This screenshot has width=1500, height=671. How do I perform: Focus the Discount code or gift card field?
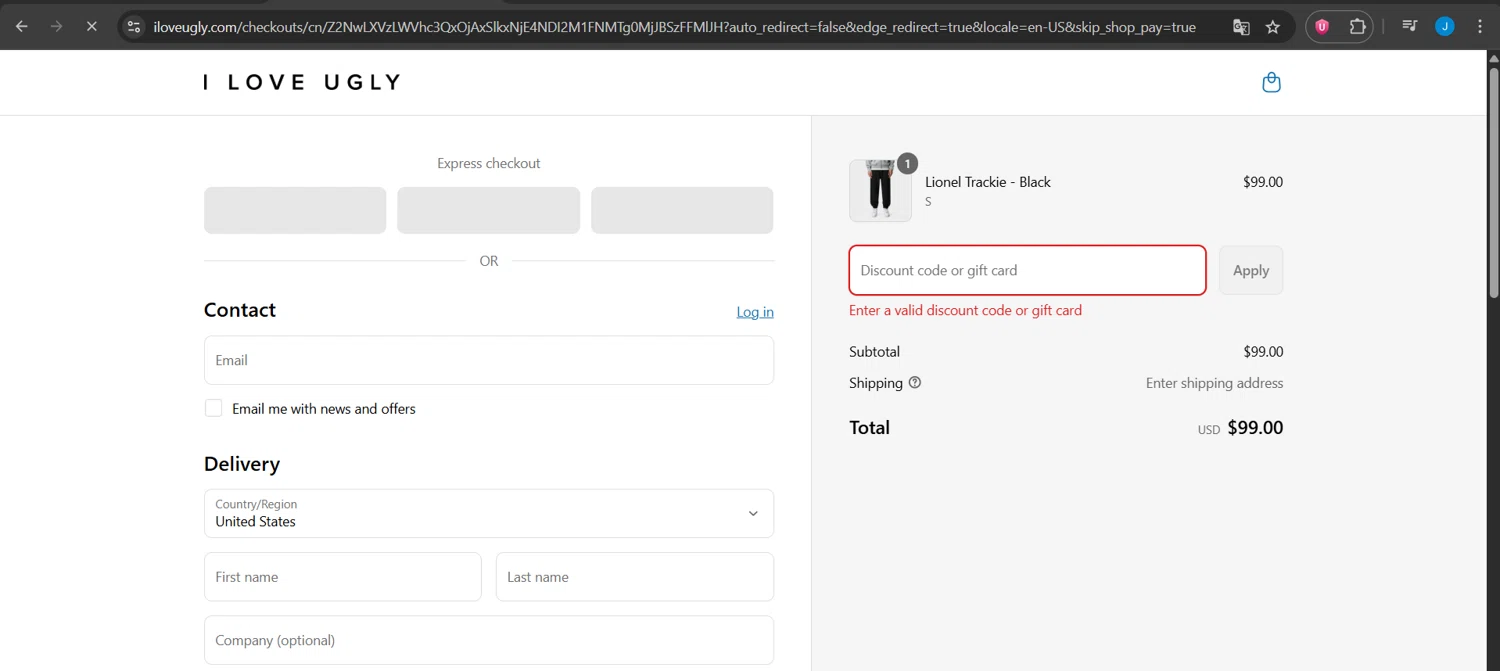(x=1027, y=270)
